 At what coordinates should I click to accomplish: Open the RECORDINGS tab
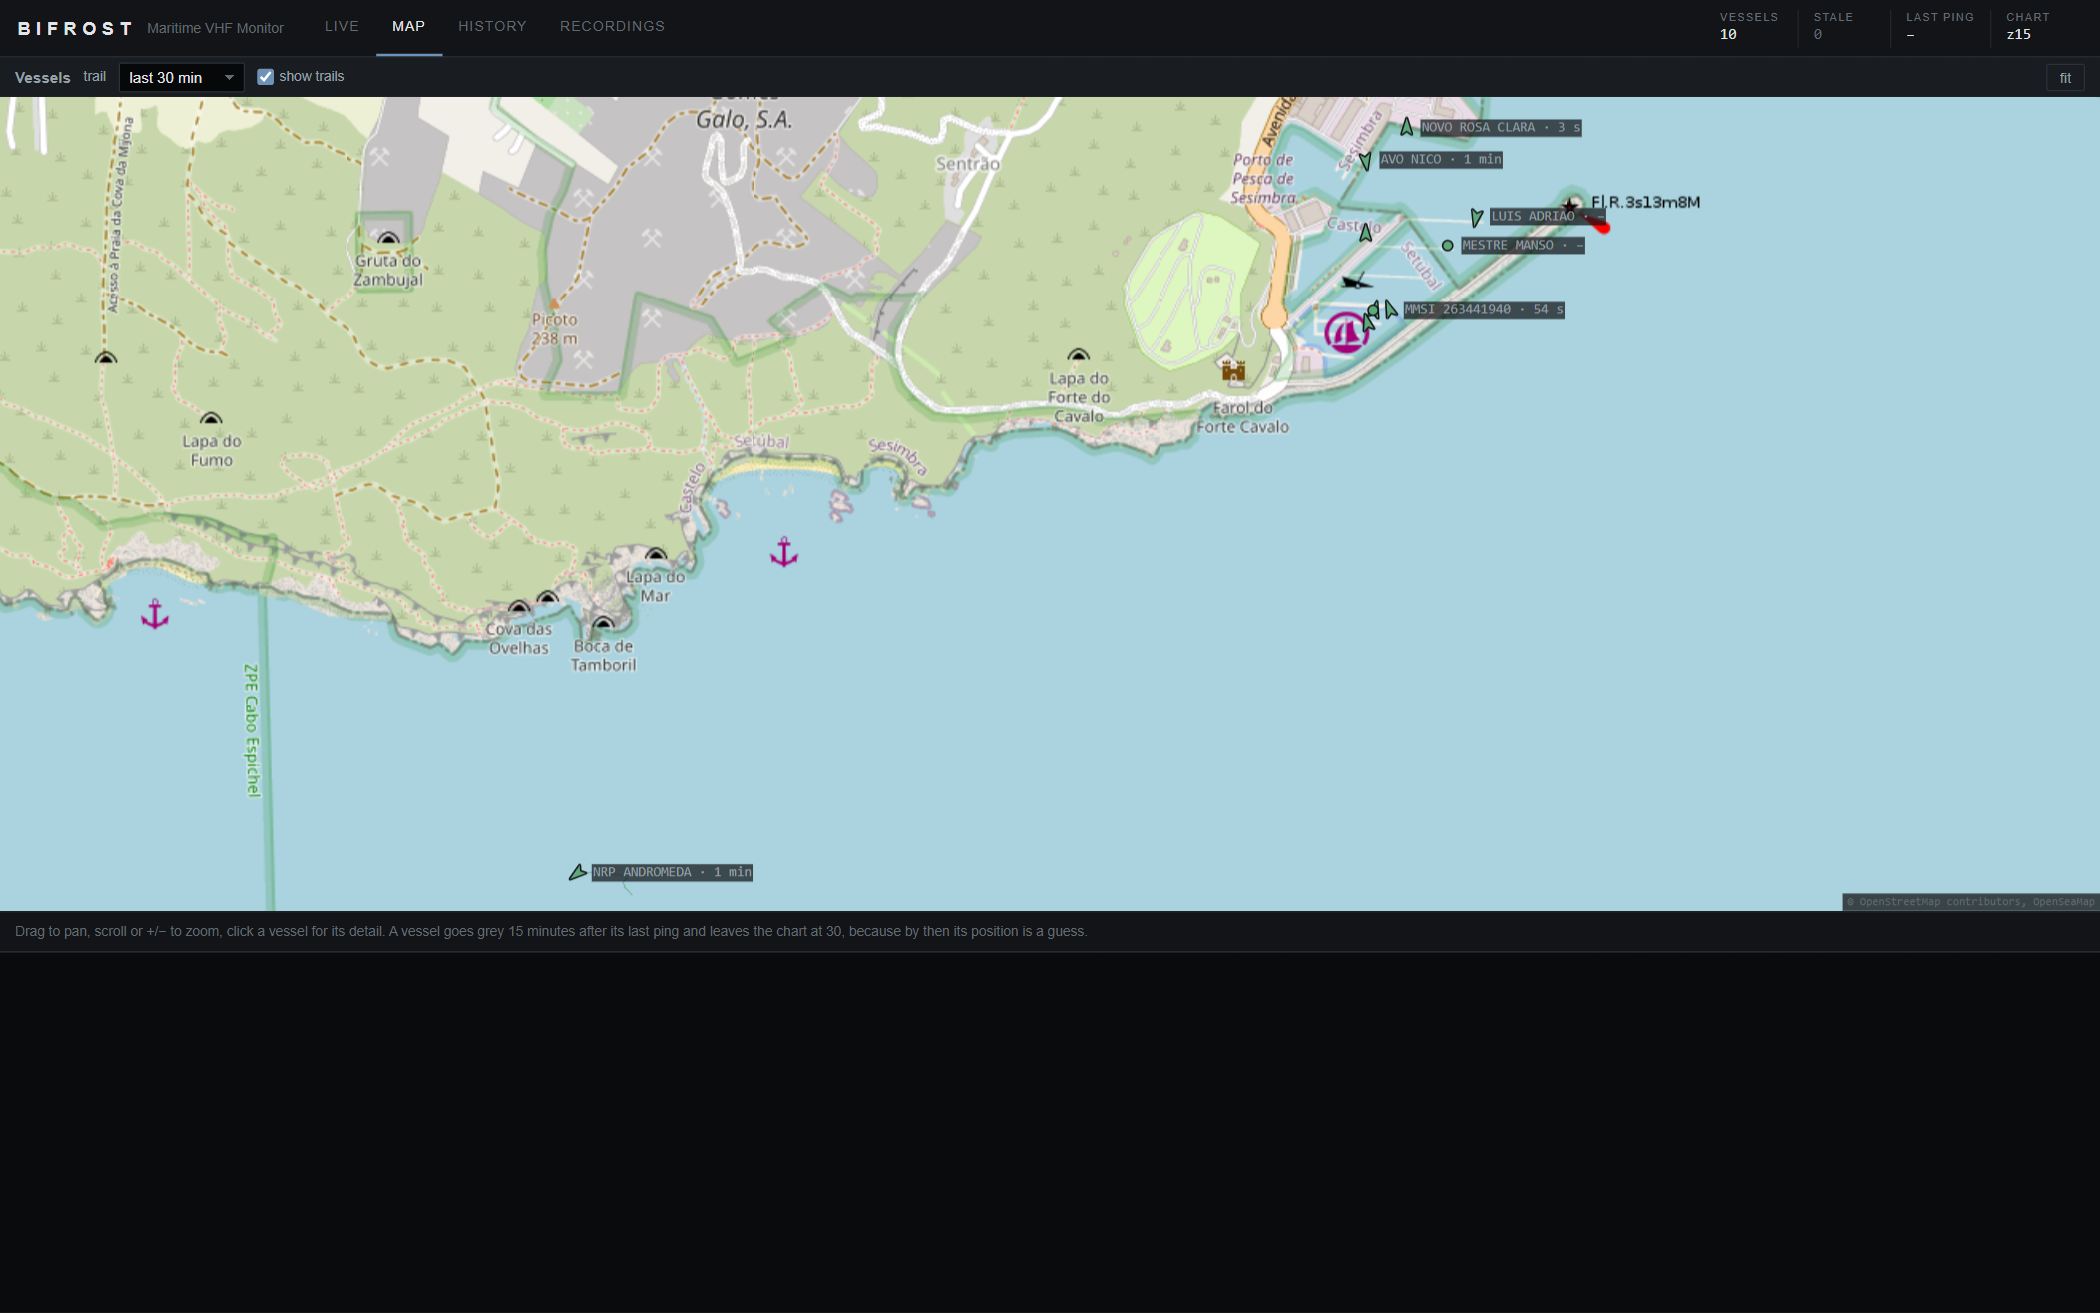[x=612, y=26]
